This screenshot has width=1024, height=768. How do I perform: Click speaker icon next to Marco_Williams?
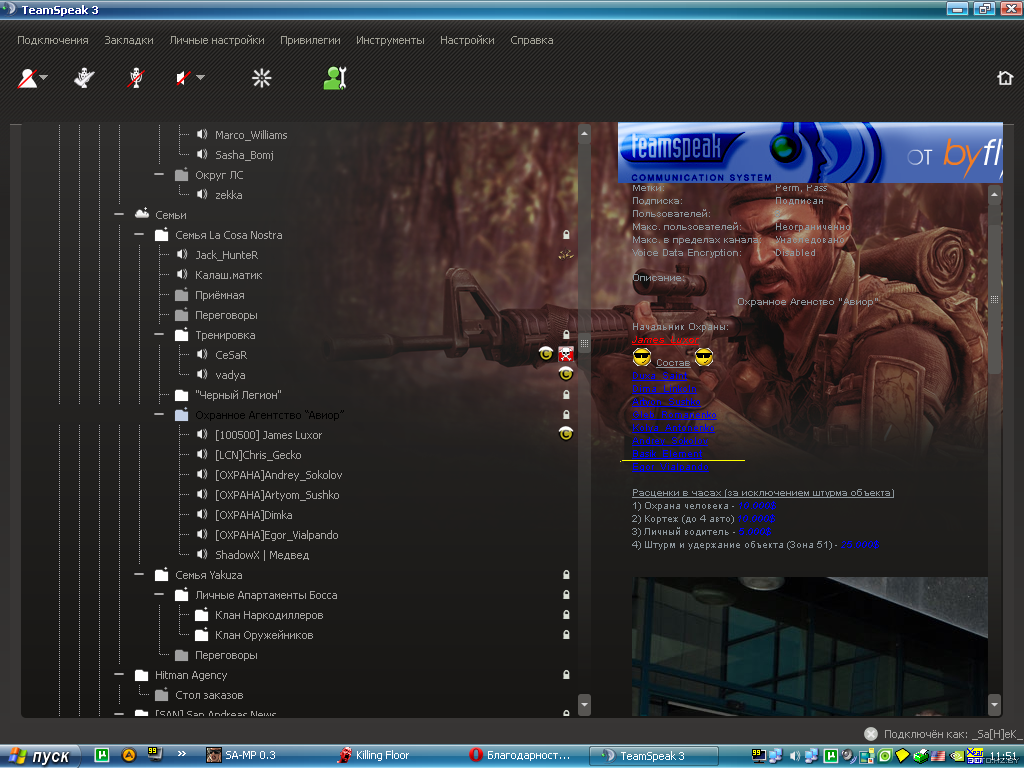coord(202,135)
